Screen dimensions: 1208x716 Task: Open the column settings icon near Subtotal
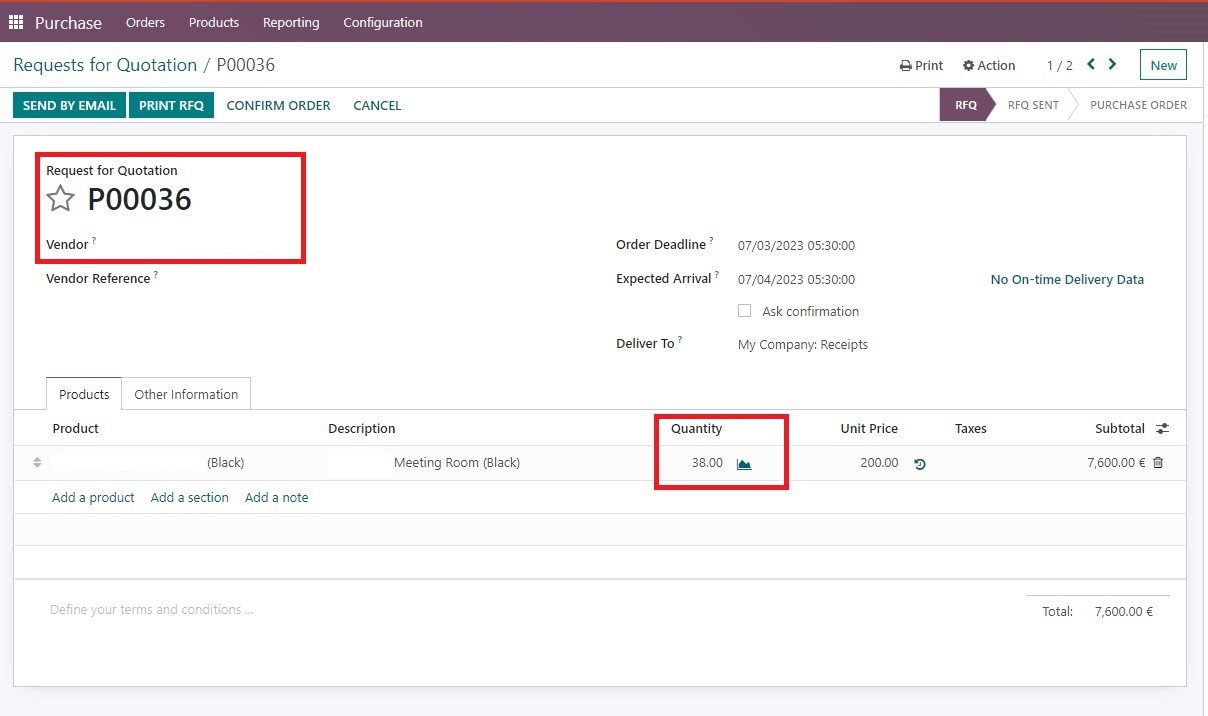tap(1162, 428)
